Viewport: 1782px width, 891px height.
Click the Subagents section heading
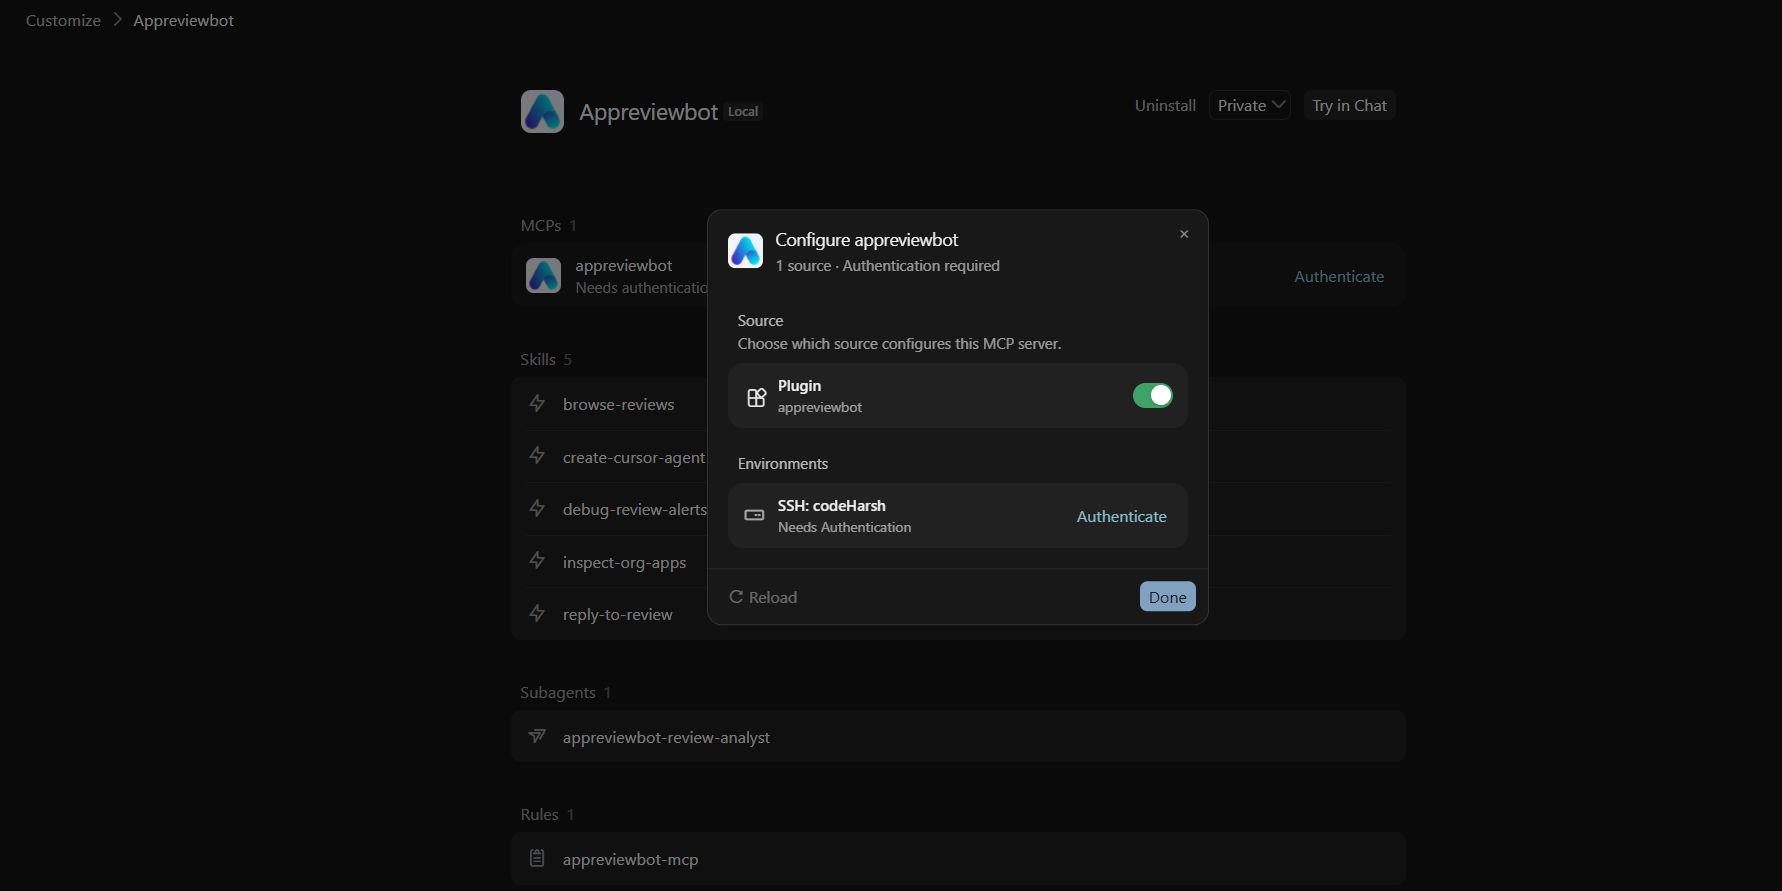point(557,692)
